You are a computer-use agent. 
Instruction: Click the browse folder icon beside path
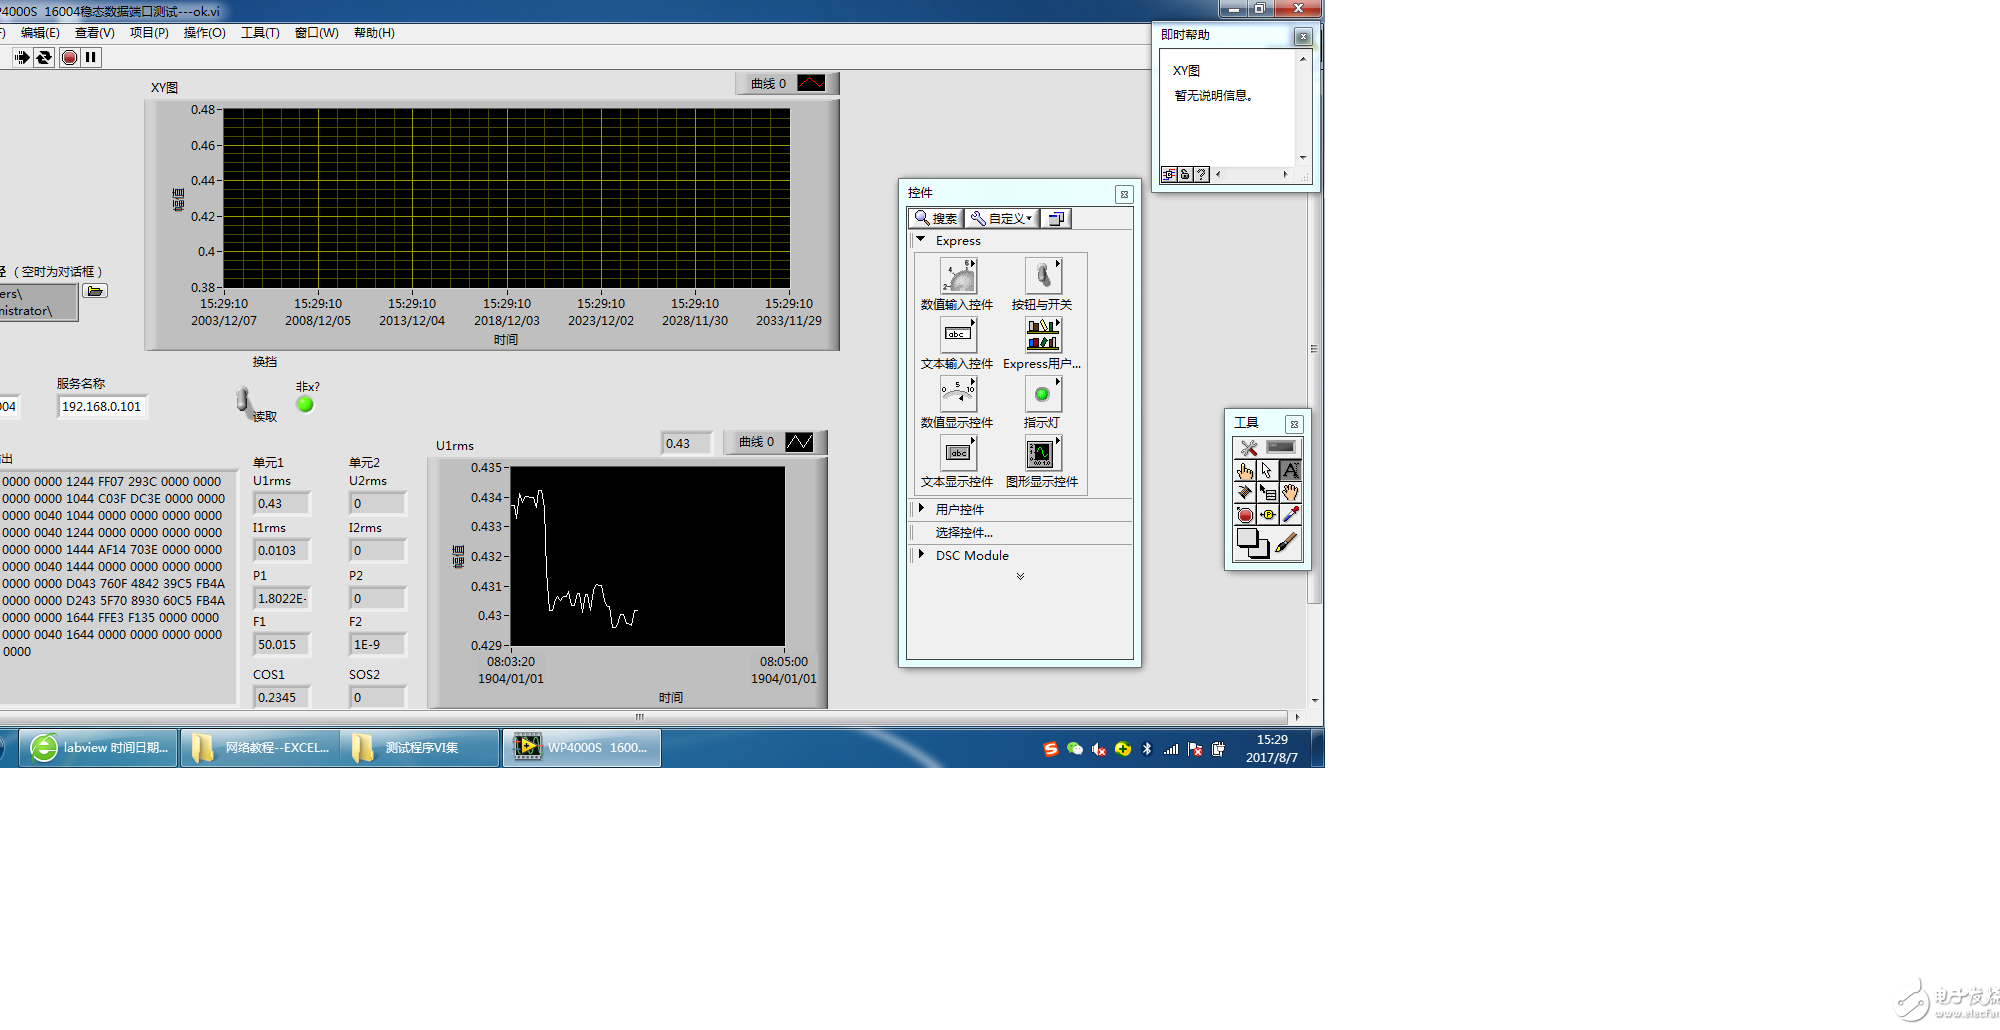tap(95, 291)
